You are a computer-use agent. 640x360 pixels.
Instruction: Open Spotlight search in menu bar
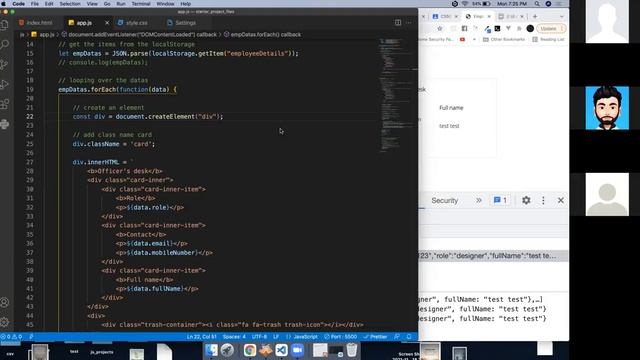[537, 4]
